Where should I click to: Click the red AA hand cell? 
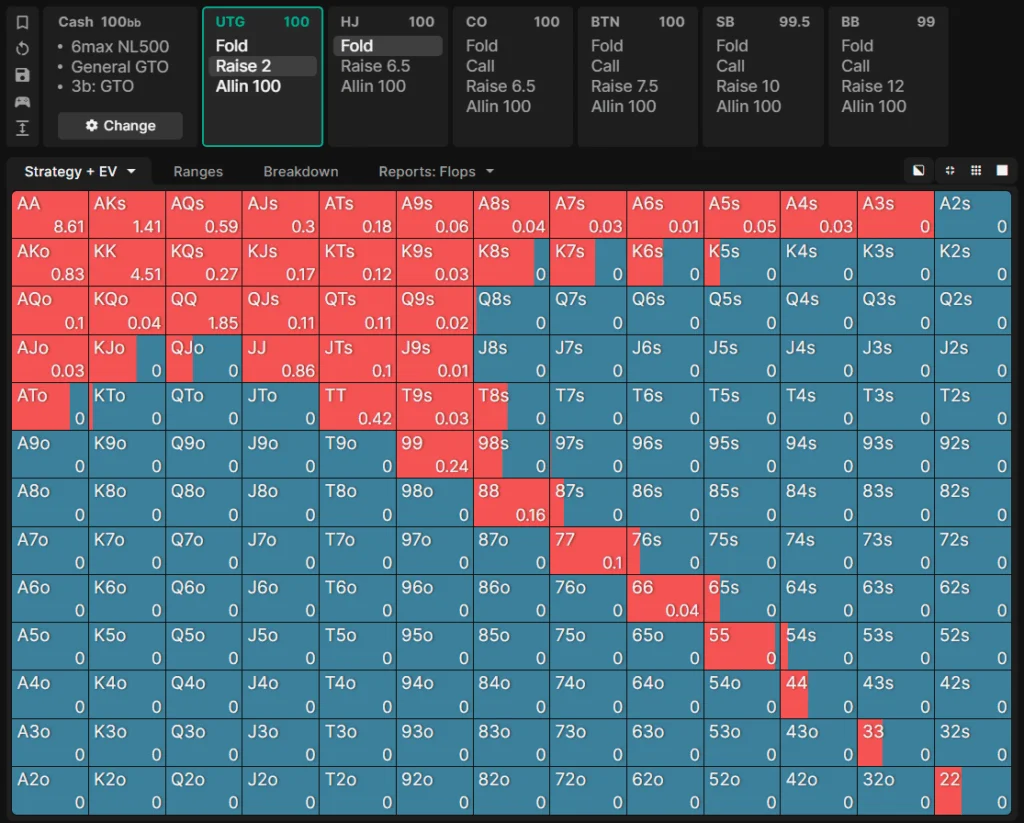pyautogui.click(x=50, y=214)
